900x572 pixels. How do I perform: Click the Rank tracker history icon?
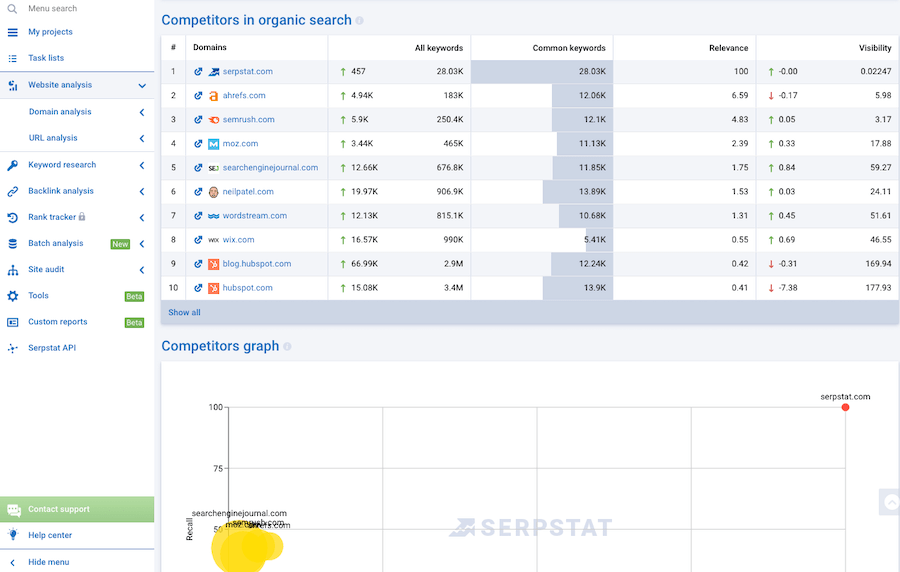click(x=13, y=217)
